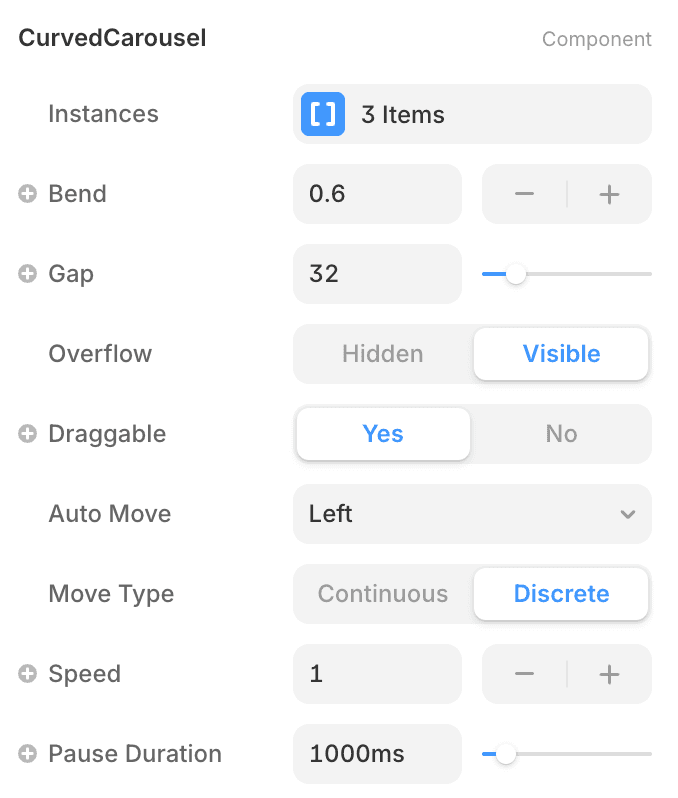
Task: Set Draggable to No
Action: (x=561, y=434)
